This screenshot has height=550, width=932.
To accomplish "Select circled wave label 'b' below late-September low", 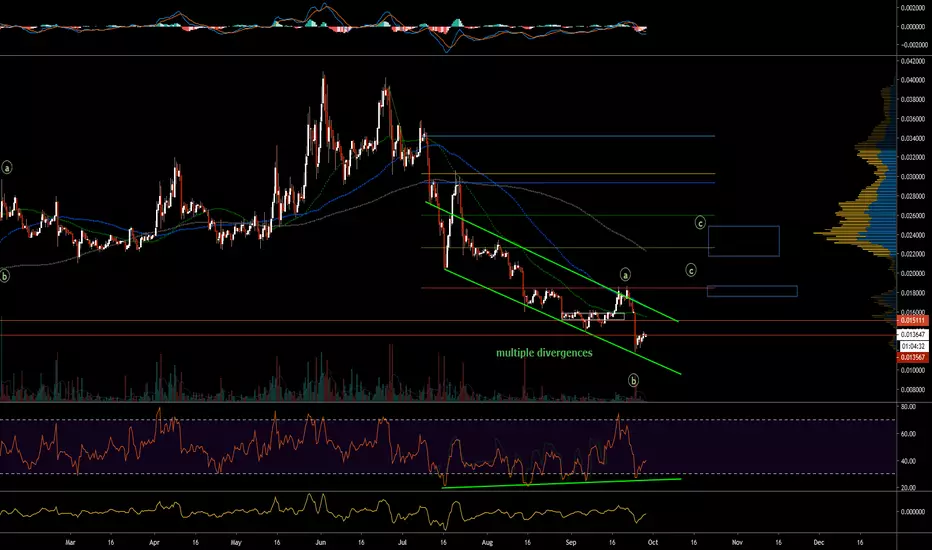I will click(x=634, y=380).
